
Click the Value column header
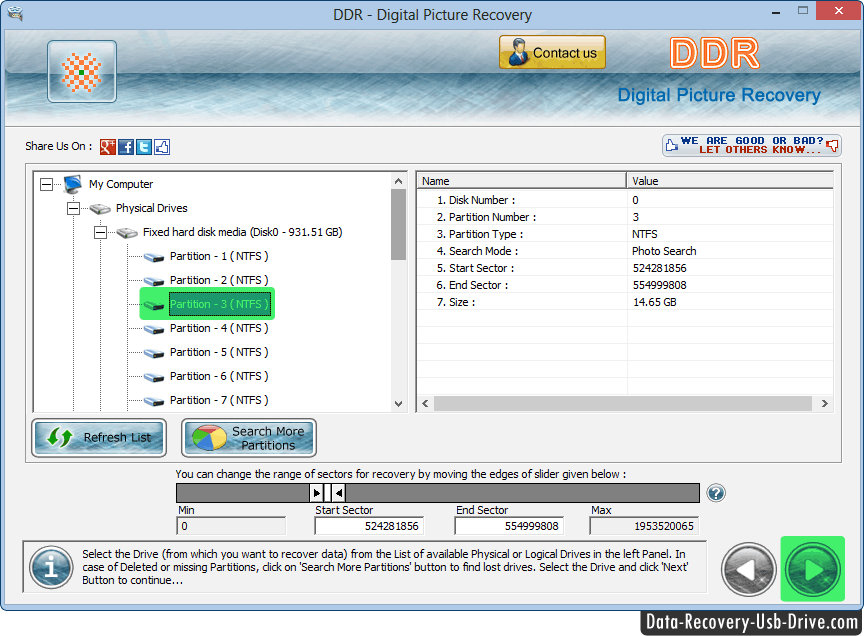click(730, 181)
